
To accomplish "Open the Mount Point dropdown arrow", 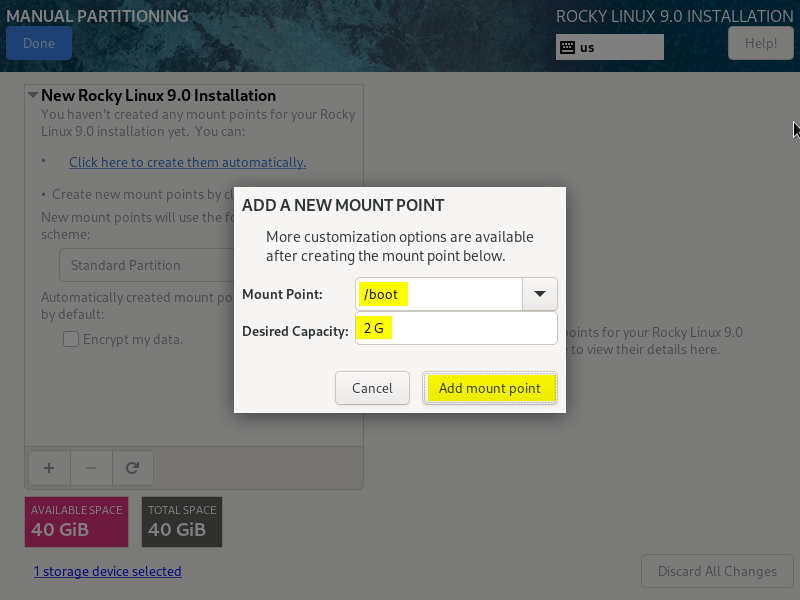I will coord(540,294).
